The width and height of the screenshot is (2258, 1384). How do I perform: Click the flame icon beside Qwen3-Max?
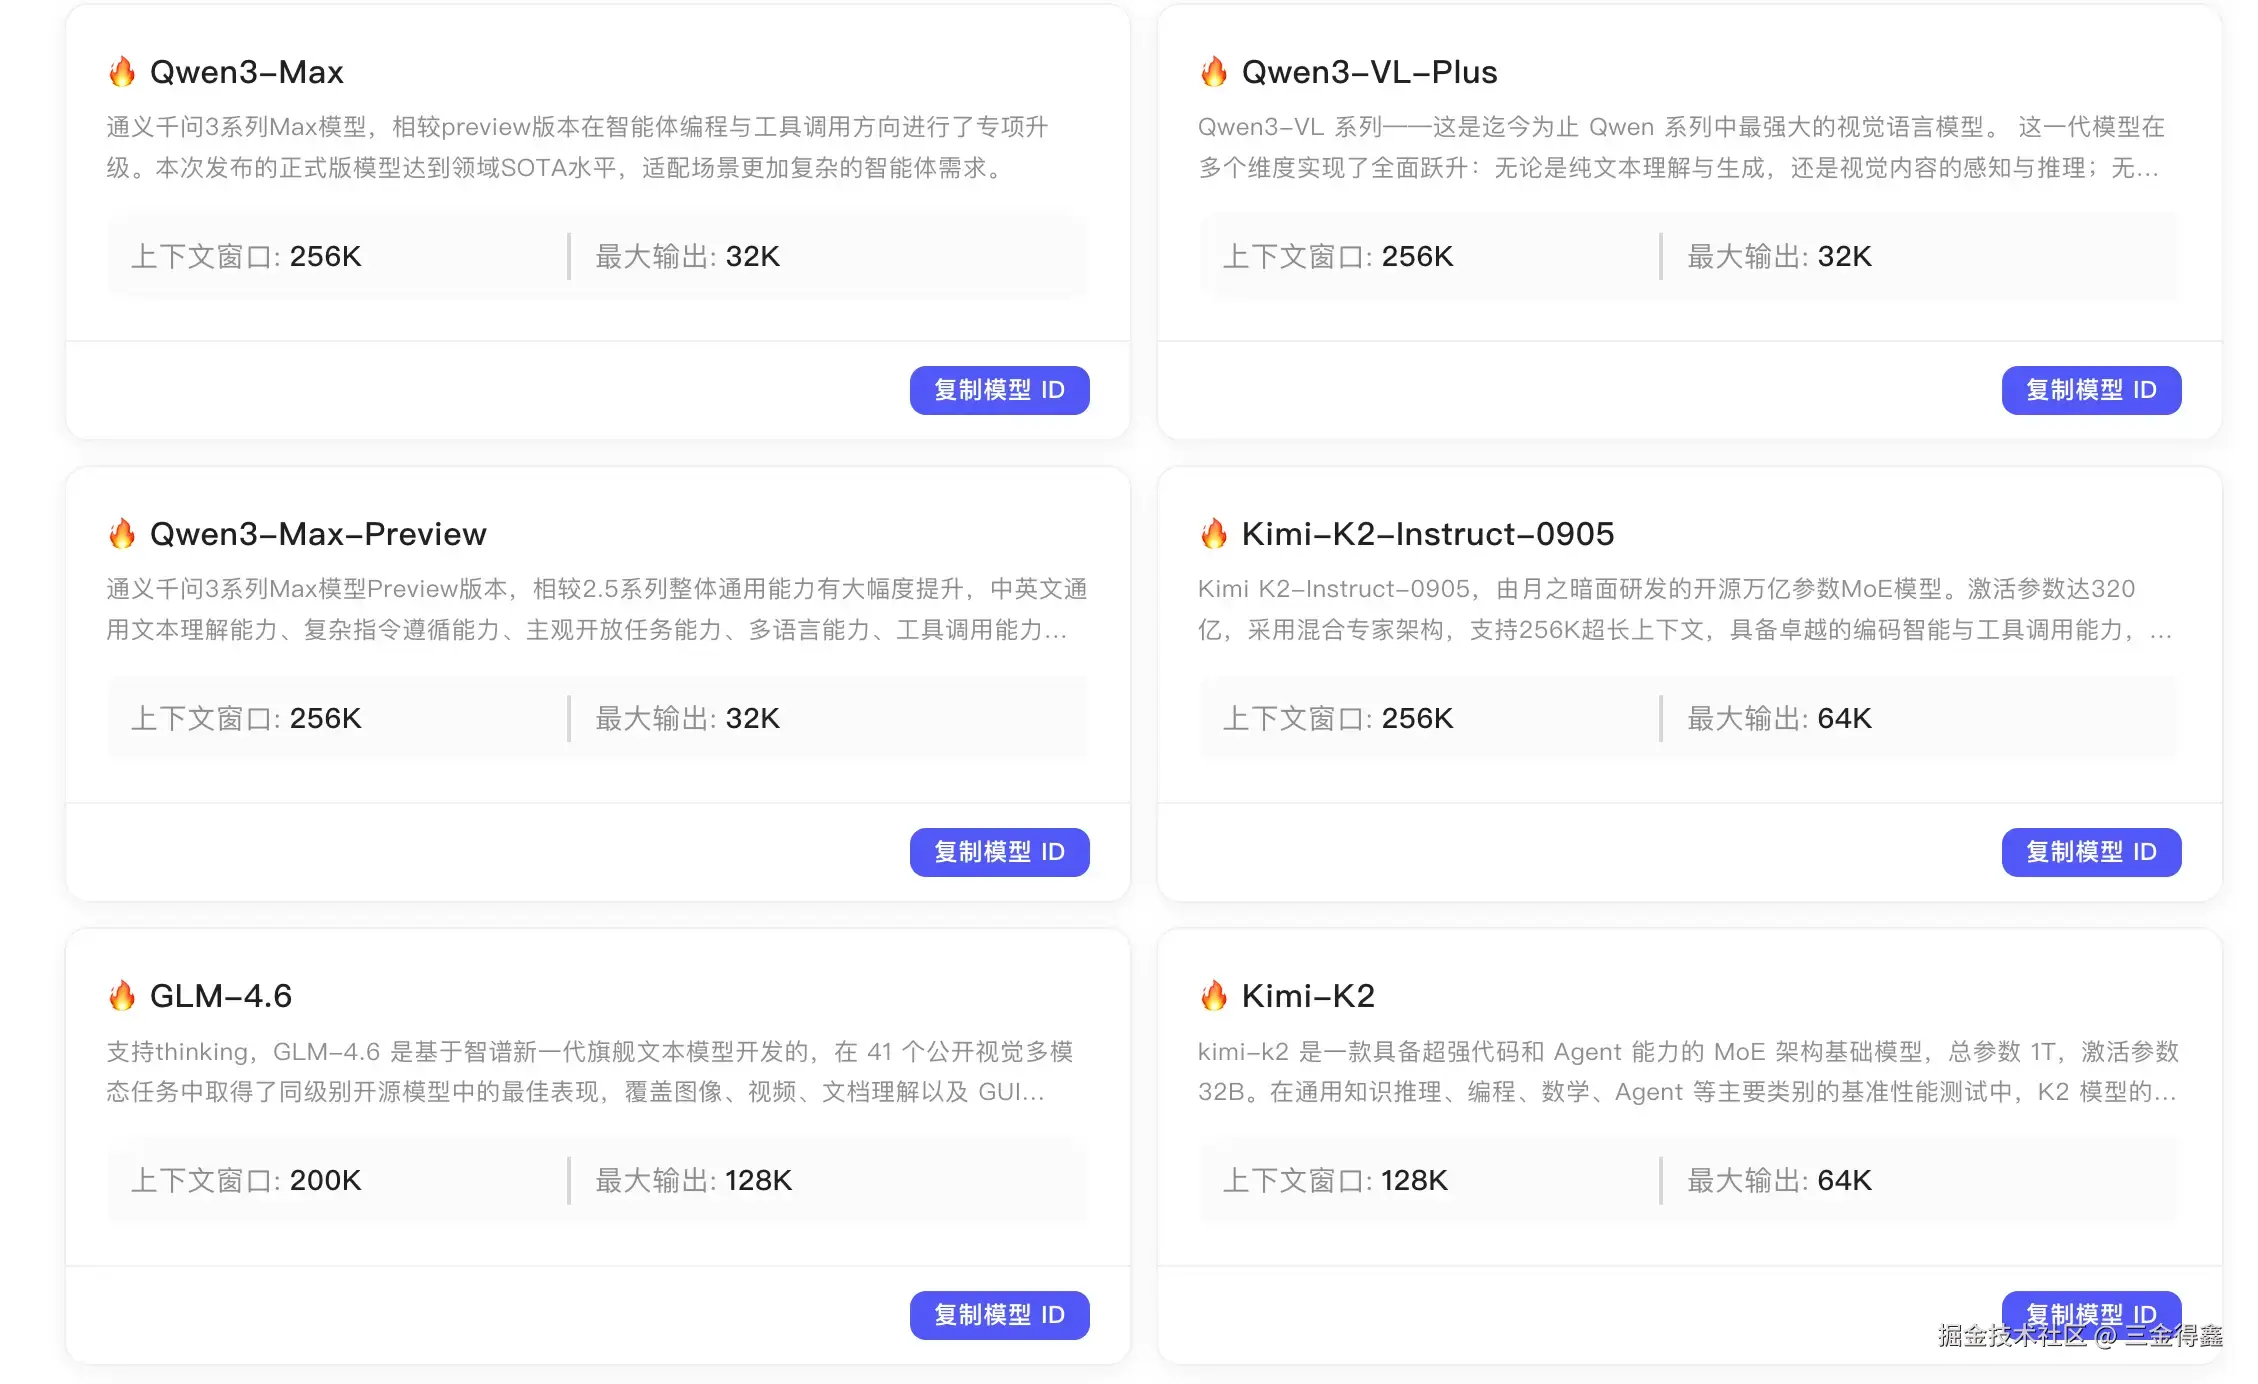pos(122,72)
